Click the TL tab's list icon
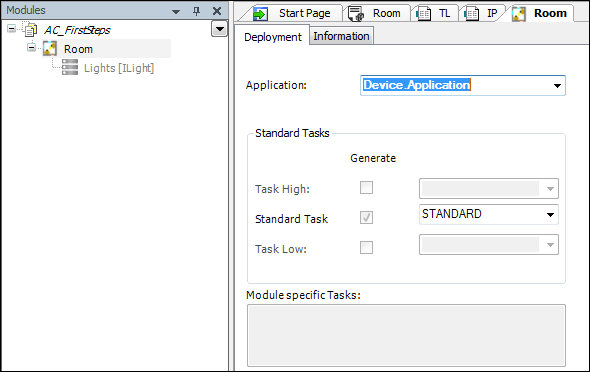This screenshot has height=372, width=590. (x=424, y=14)
